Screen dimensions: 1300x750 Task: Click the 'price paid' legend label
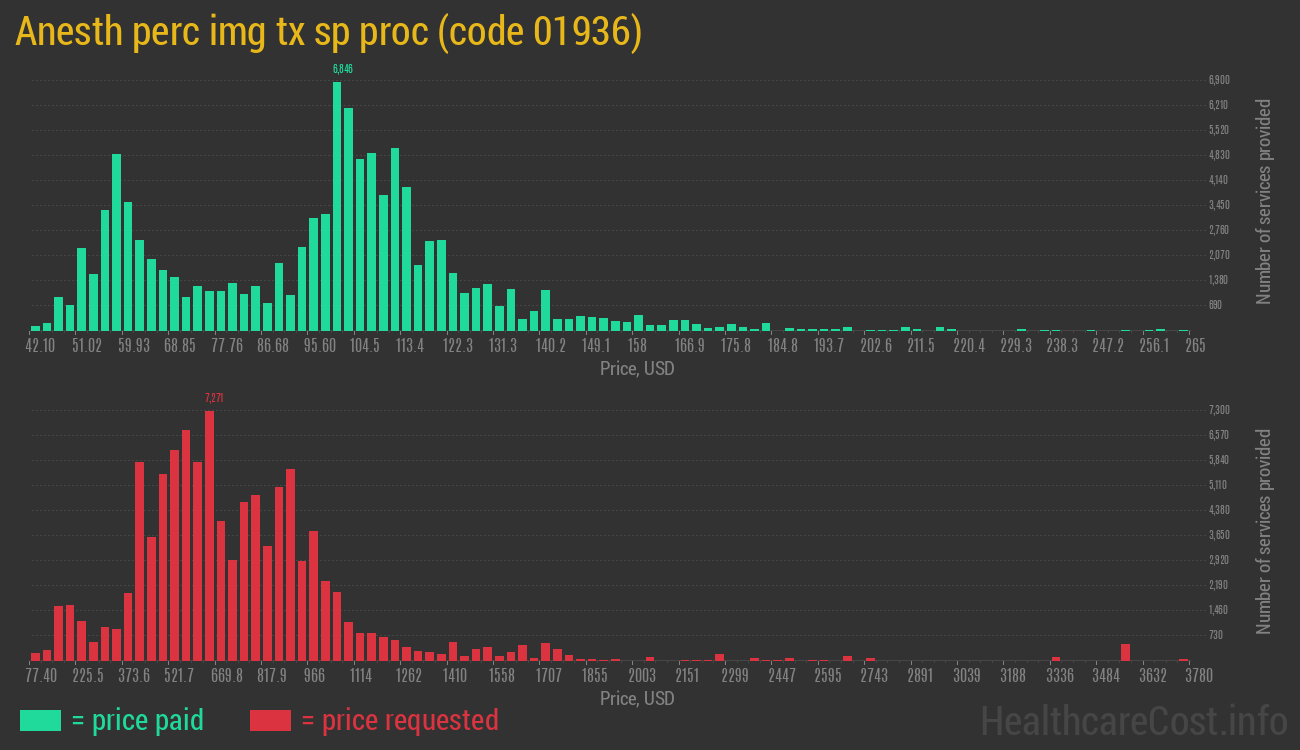pos(138,720)
